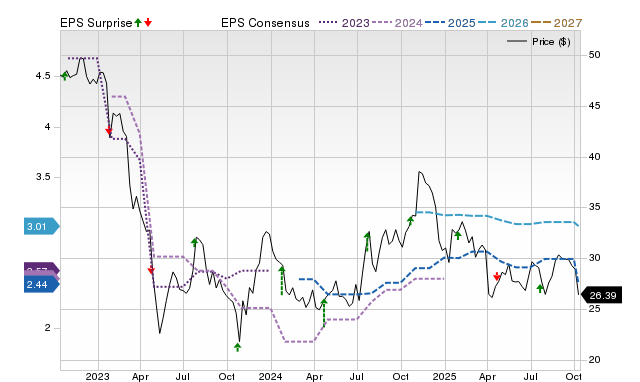
Task: Click the green surprise arrow just after 2025 start
Action: (x=458, y=235)
